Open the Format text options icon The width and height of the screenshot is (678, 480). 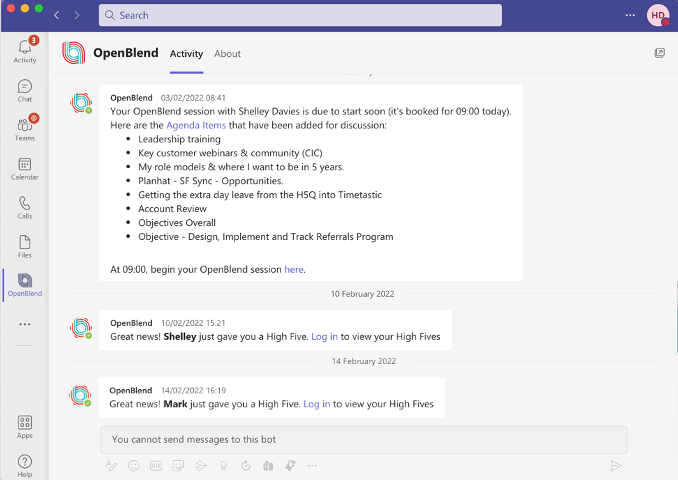(111, 465)
